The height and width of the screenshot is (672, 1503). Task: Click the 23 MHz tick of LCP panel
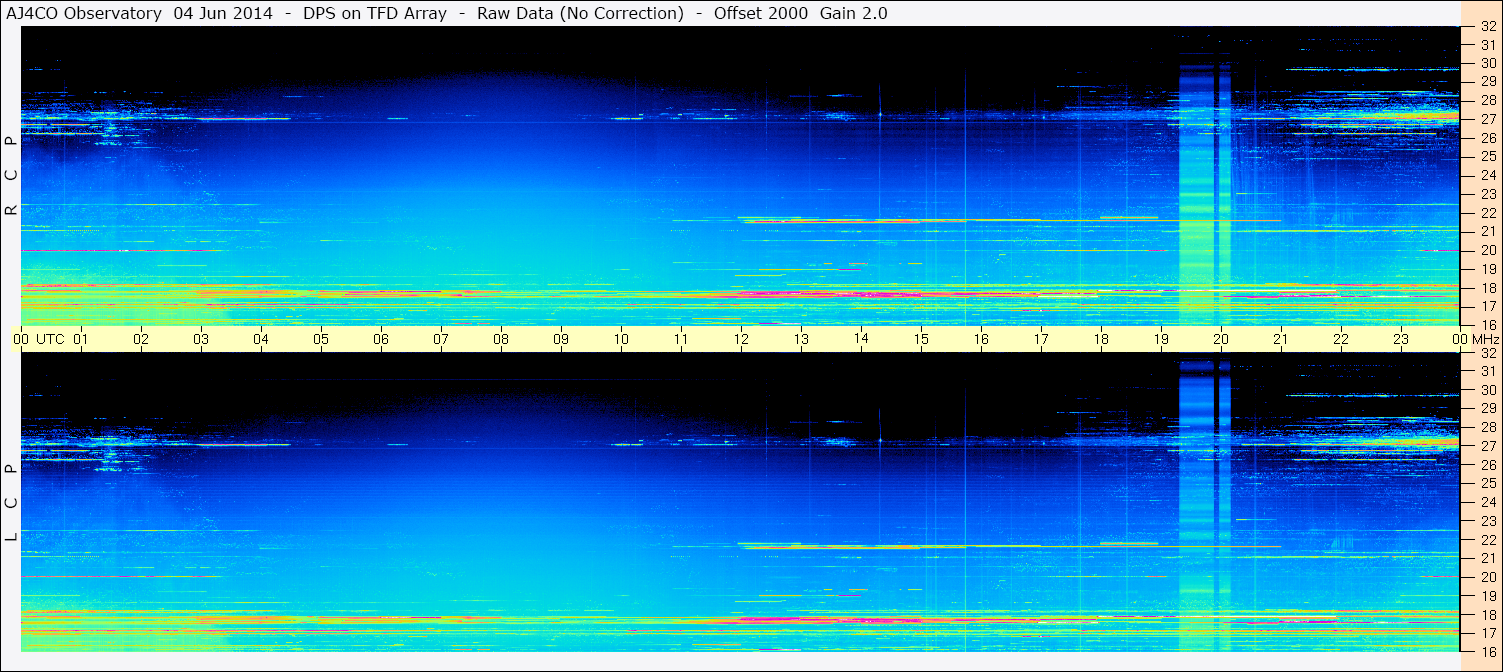click(x=1488, y=521)
